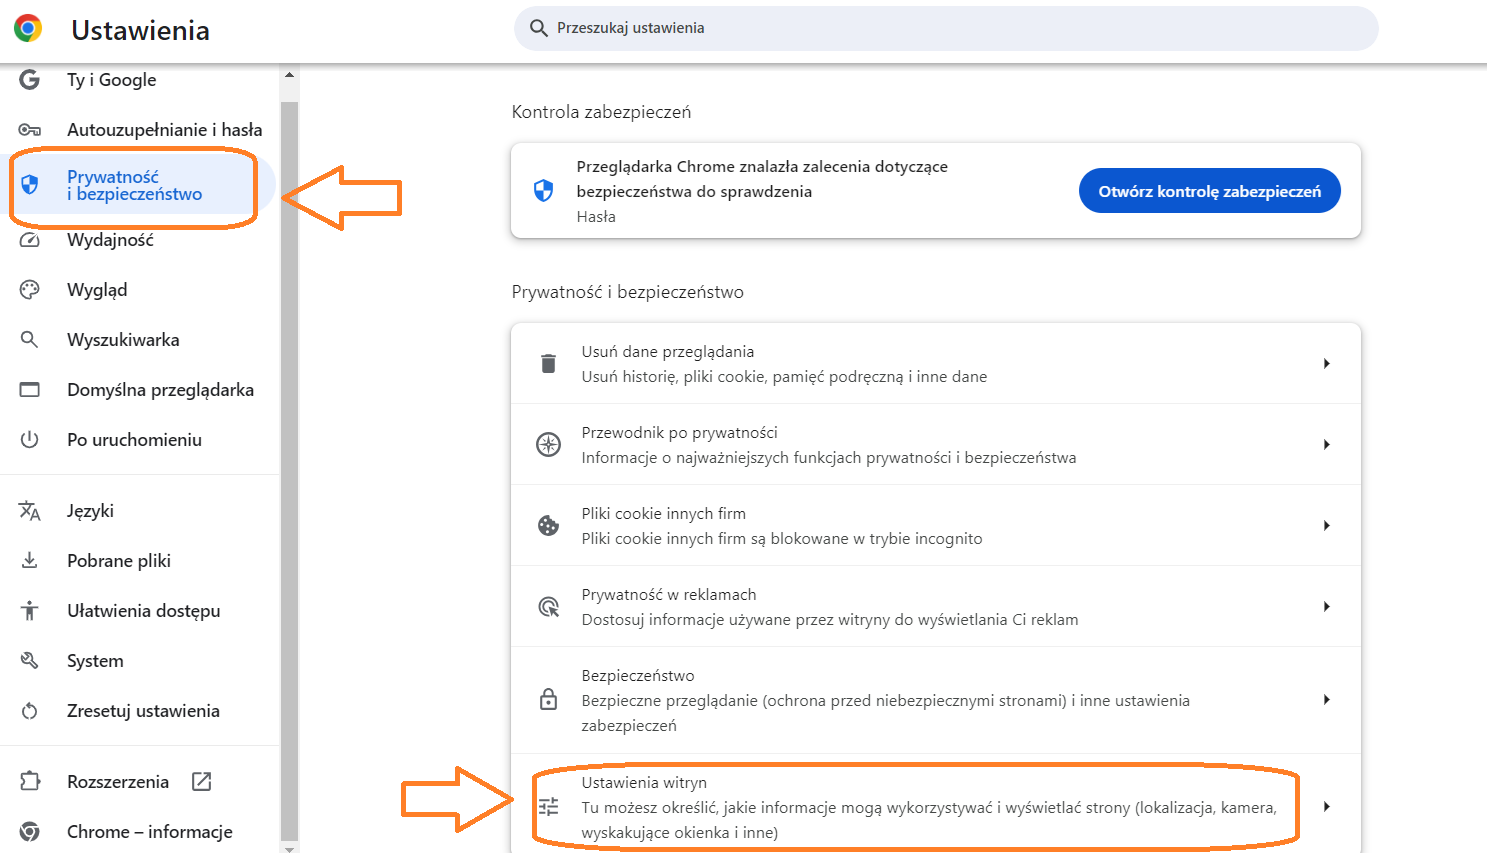Open Chrome – informacje page
Screen dimensions: 1487x853
point(149,832)
